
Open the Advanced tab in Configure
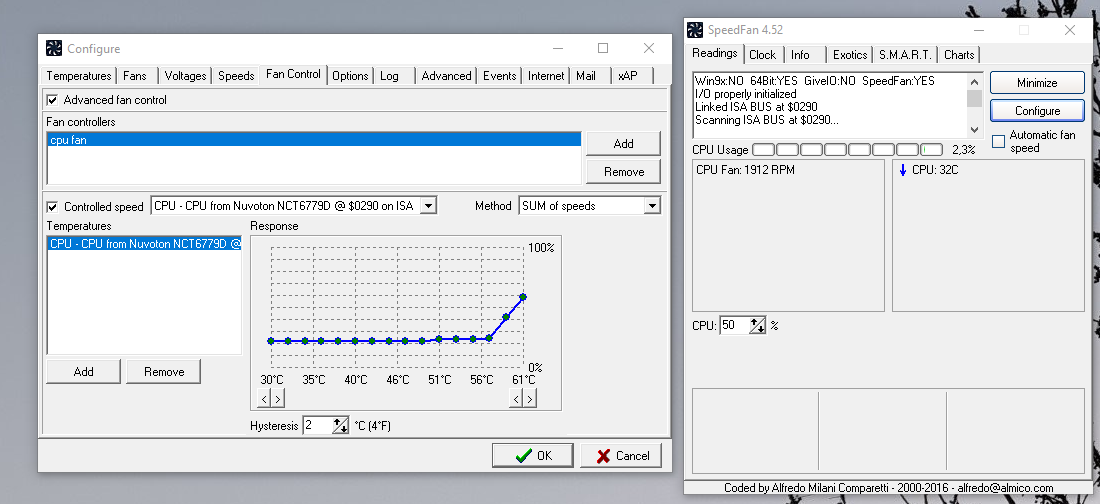click(446, 76)
